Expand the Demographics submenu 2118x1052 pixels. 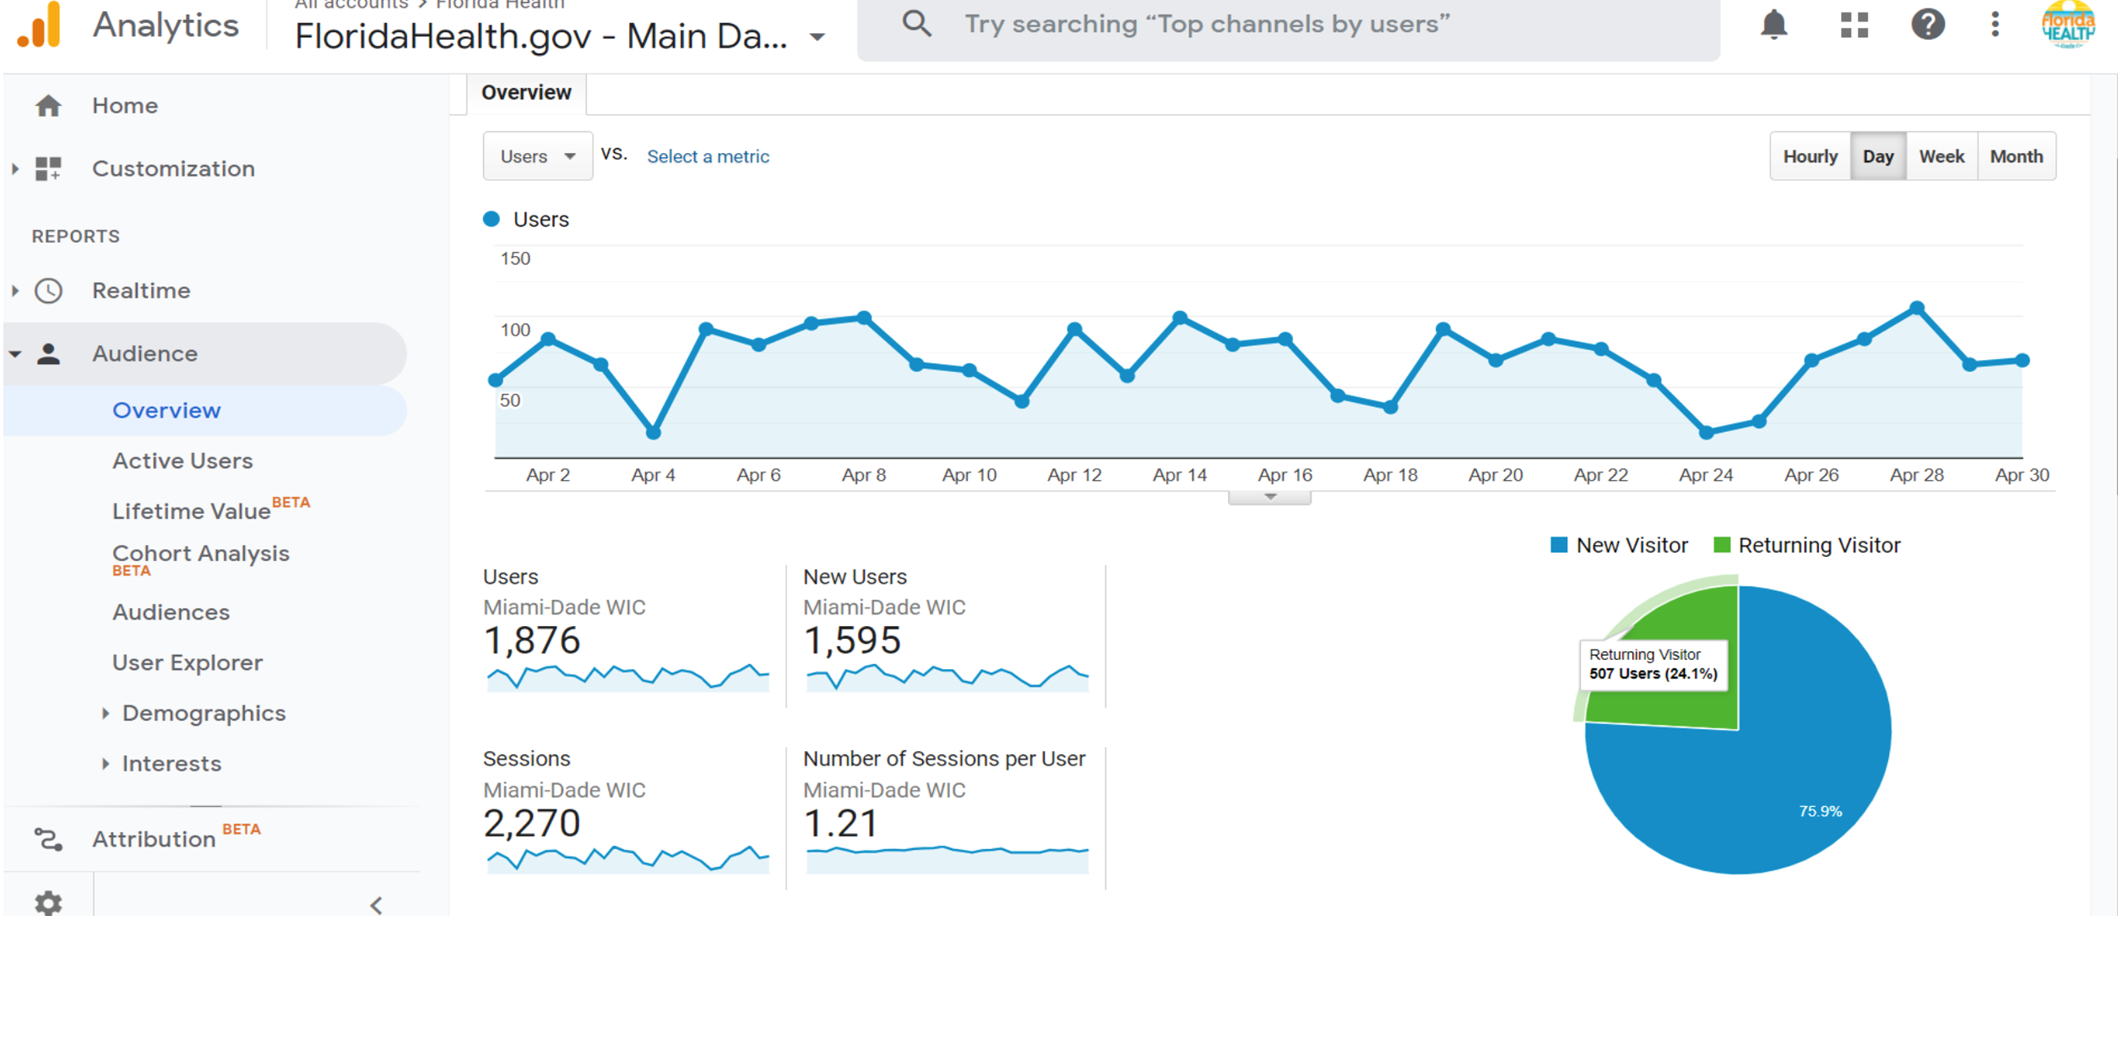click(x=105, y=714)
